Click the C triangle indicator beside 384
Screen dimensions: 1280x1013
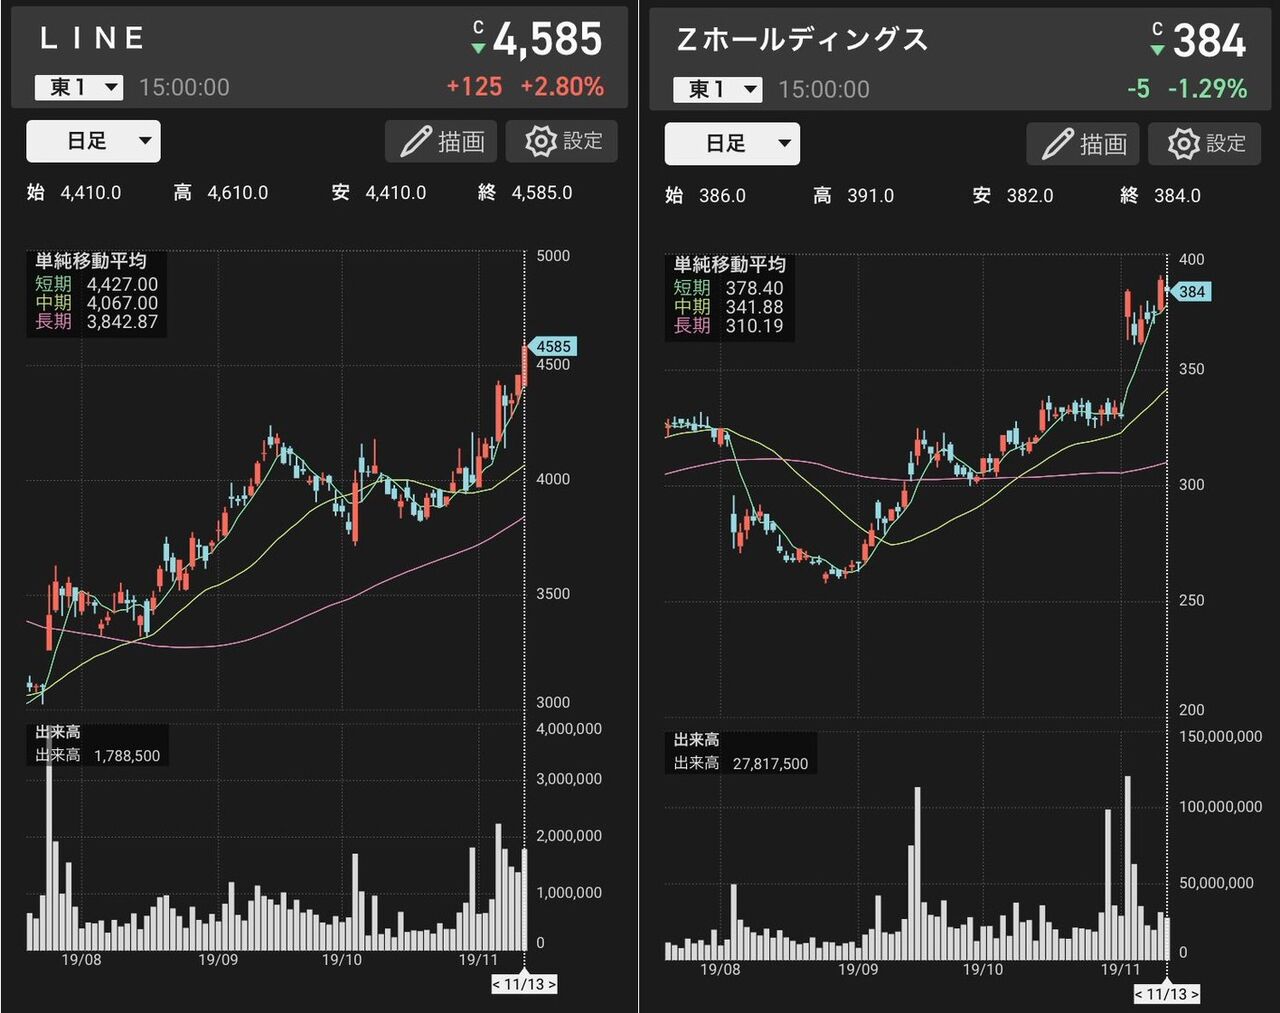point(1157,39)
